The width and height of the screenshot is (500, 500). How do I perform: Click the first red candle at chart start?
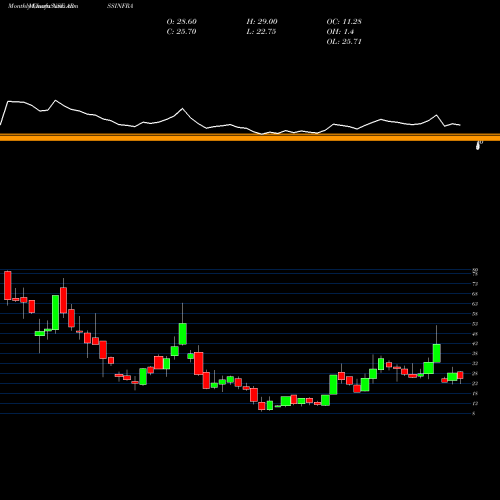click(x=8, y=285)
